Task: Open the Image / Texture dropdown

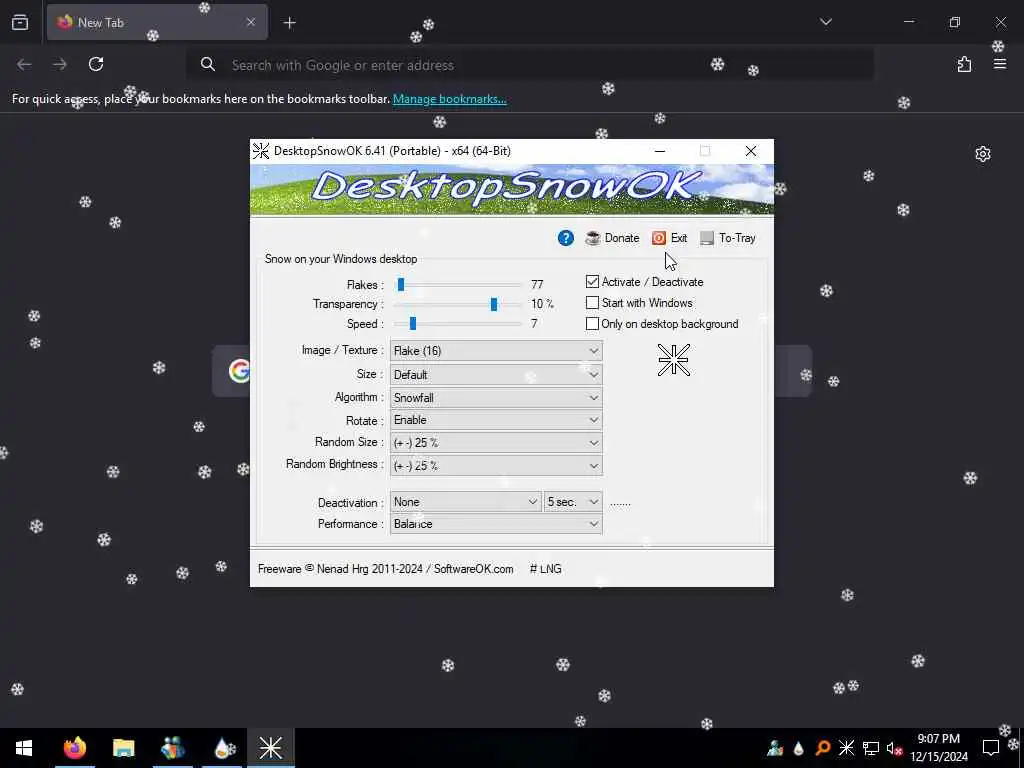Action: pyautogui.click(x=496, y=351)
